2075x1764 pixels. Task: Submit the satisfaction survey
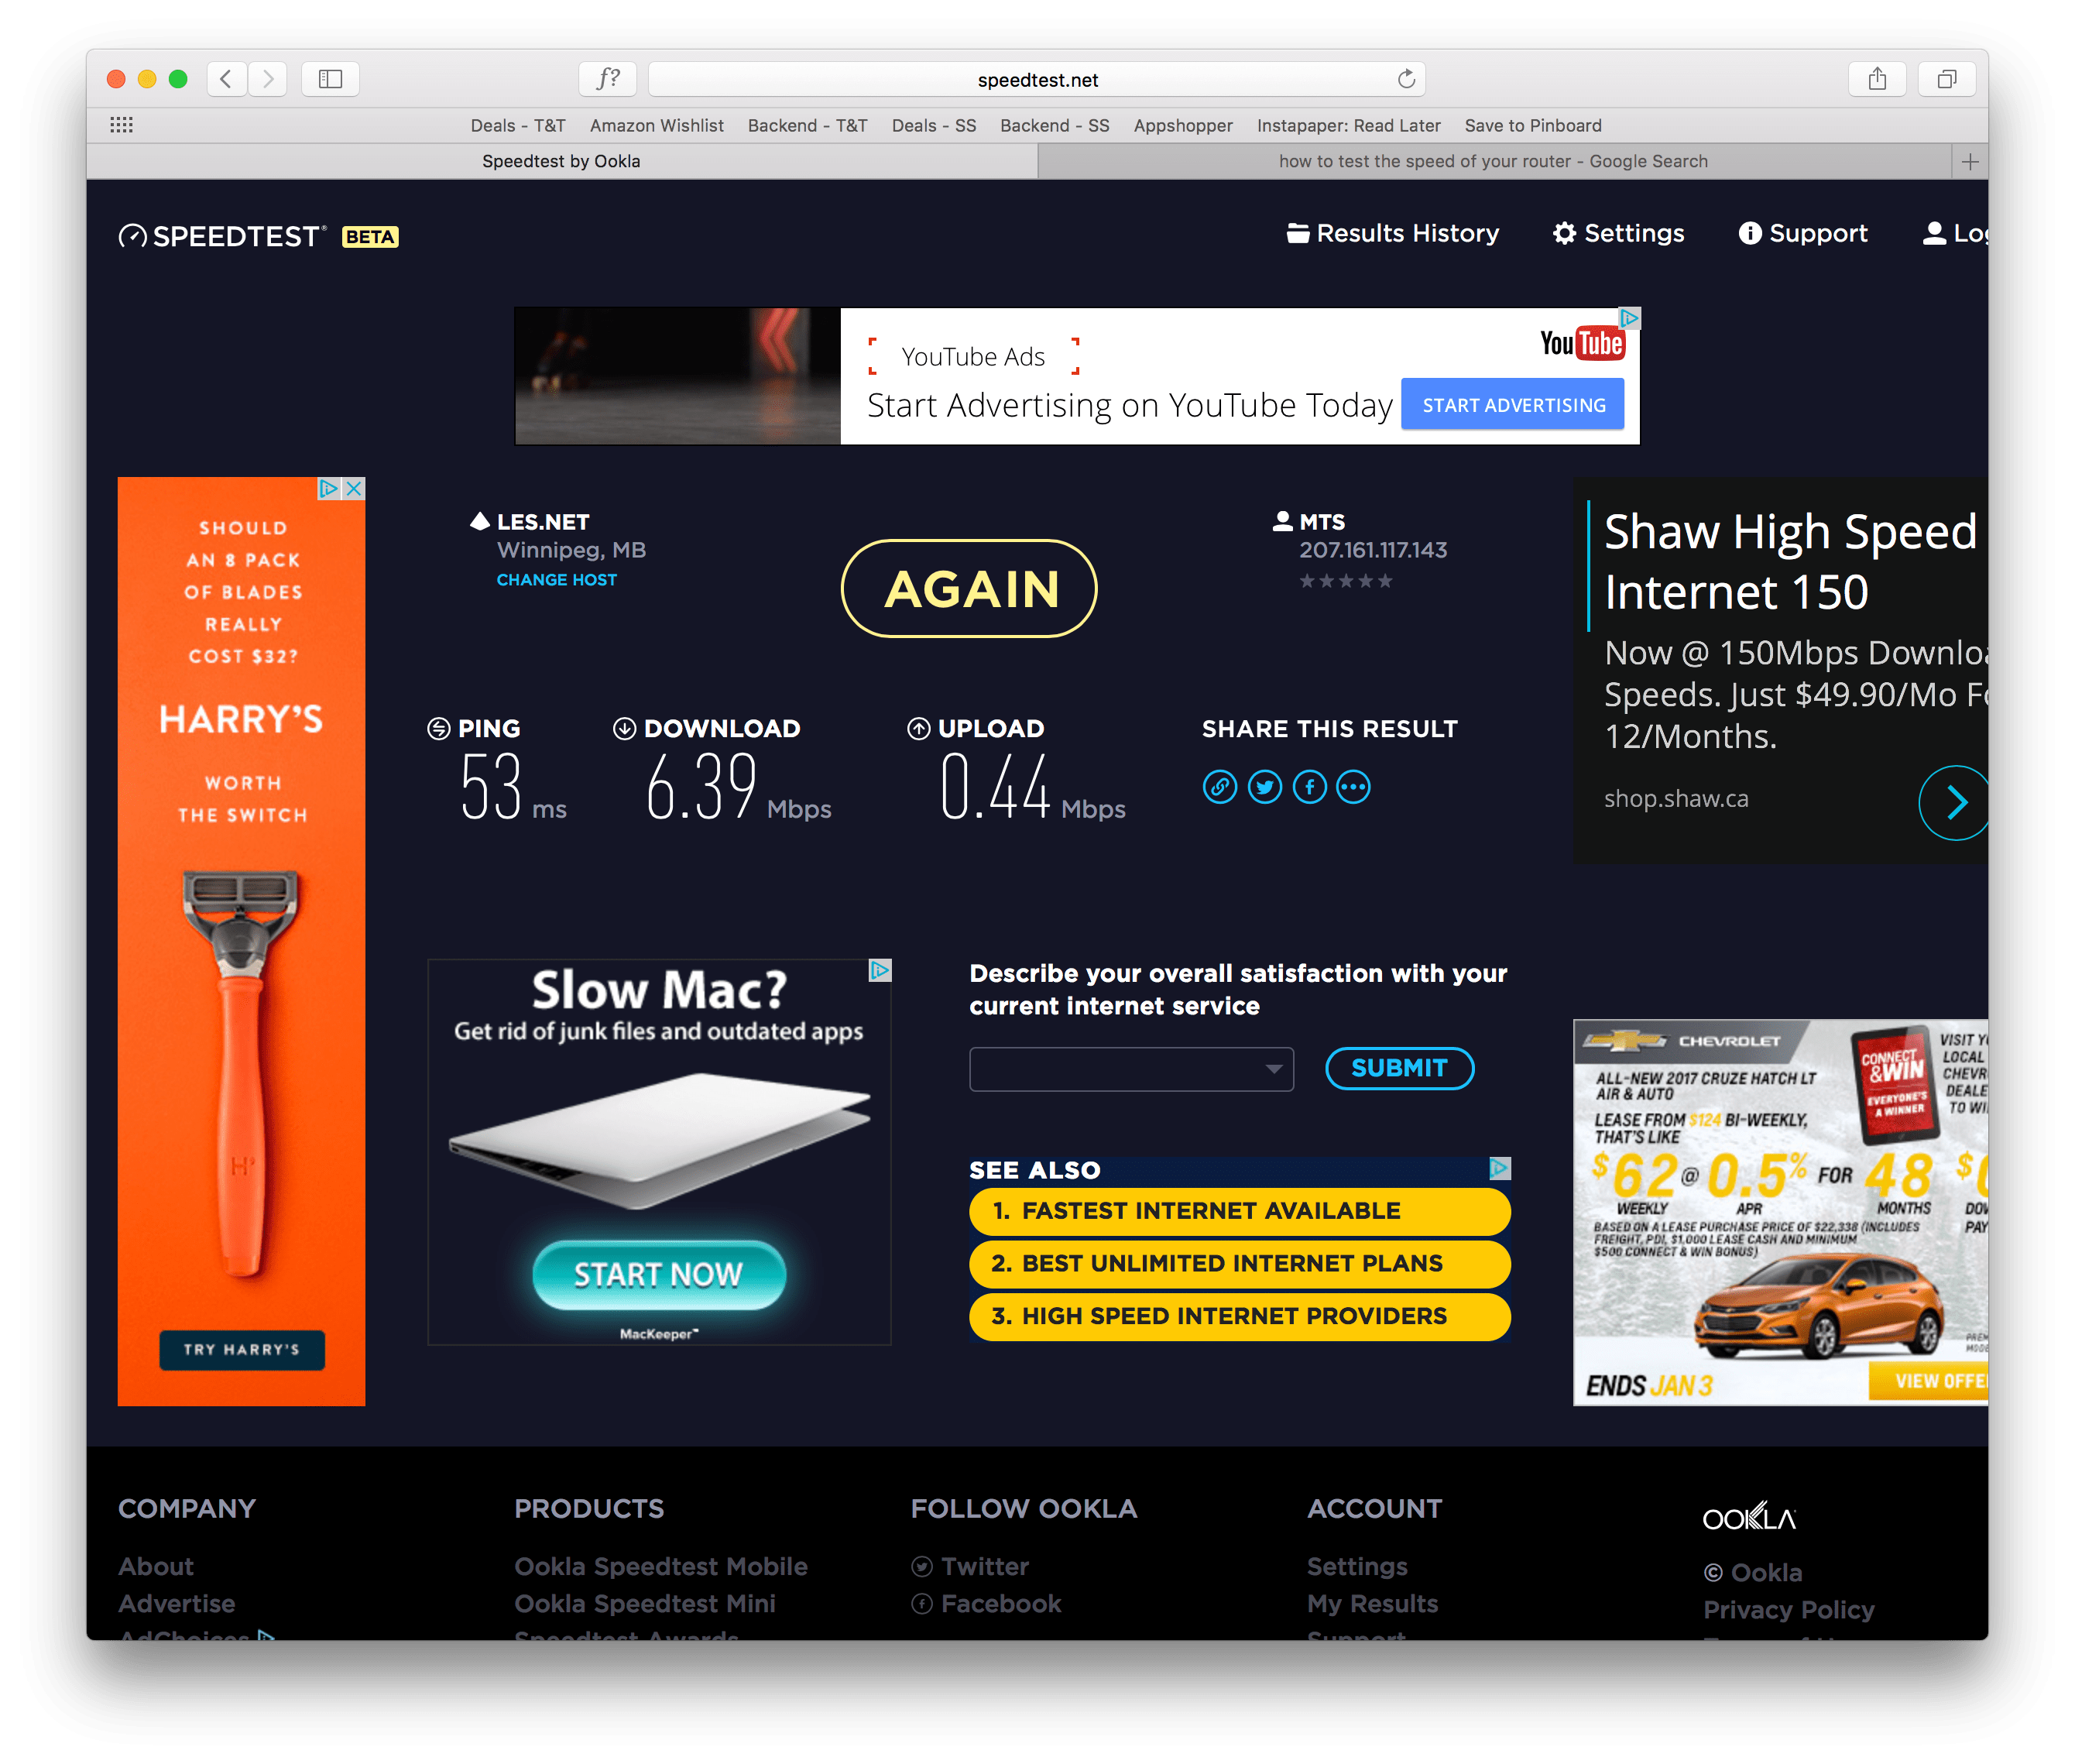coord(1399,1068)
